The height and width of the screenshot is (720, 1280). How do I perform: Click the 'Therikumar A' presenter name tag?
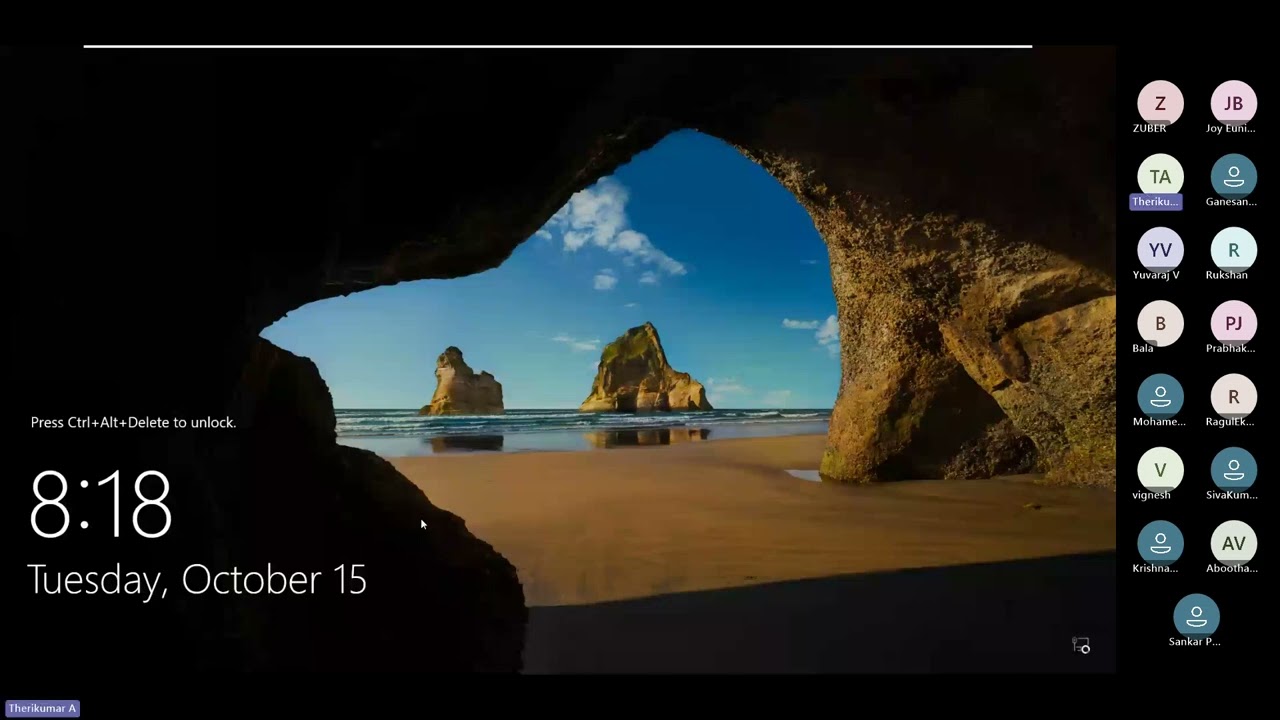click(42, 708)
